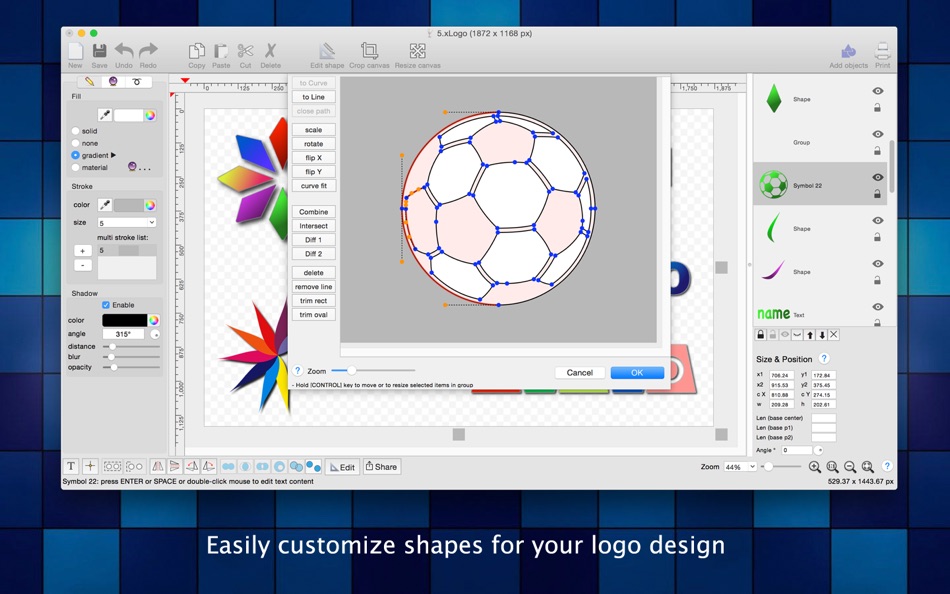Select the material fill radio button

pos(76,167)
